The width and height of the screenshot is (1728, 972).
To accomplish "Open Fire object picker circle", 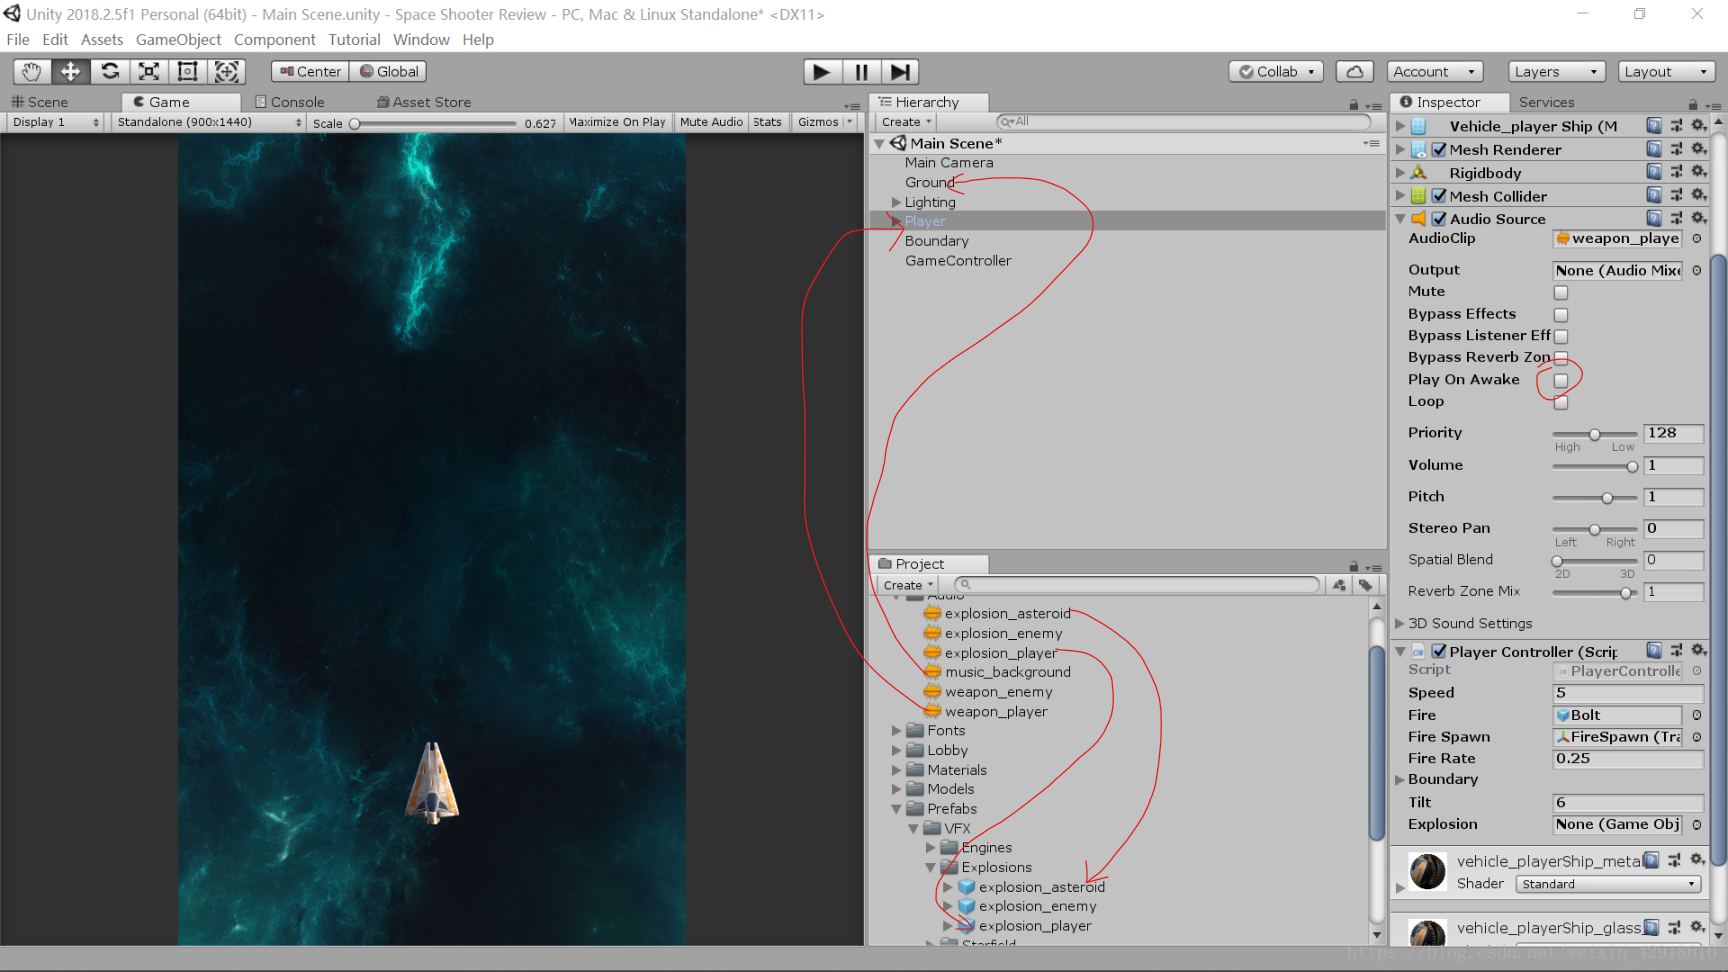I will pos(1697,715).
